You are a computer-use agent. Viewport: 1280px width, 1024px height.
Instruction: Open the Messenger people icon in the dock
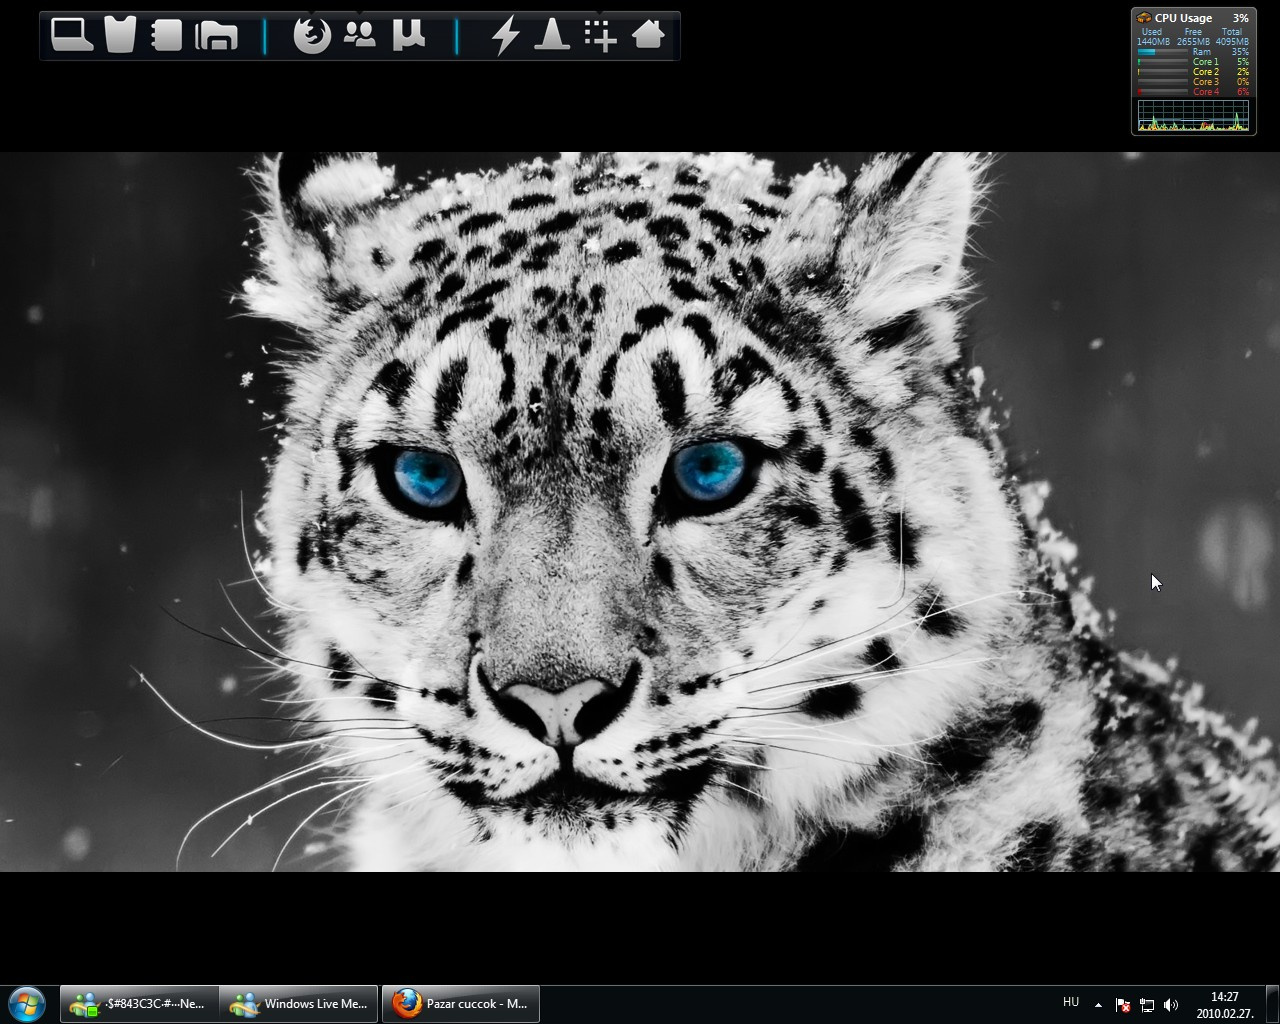pyautogui.click(x=360, y=35)
